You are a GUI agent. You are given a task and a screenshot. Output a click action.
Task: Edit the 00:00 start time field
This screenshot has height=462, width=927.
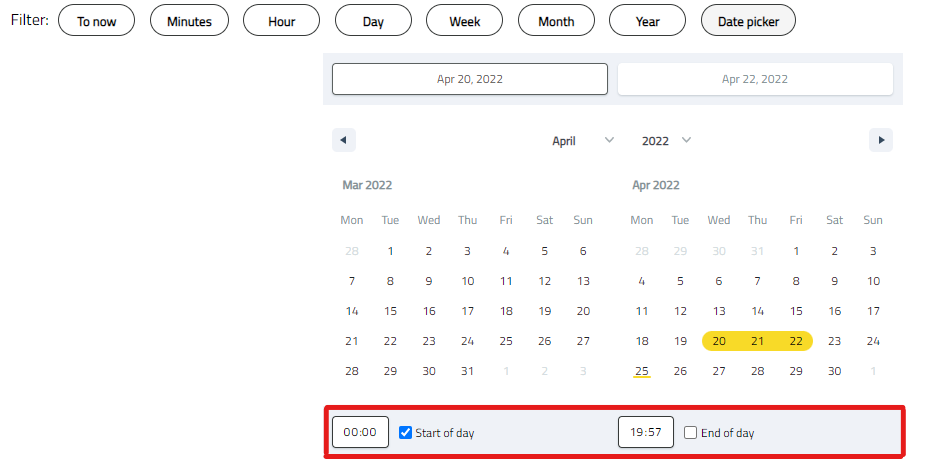click(x=360, y=433)
